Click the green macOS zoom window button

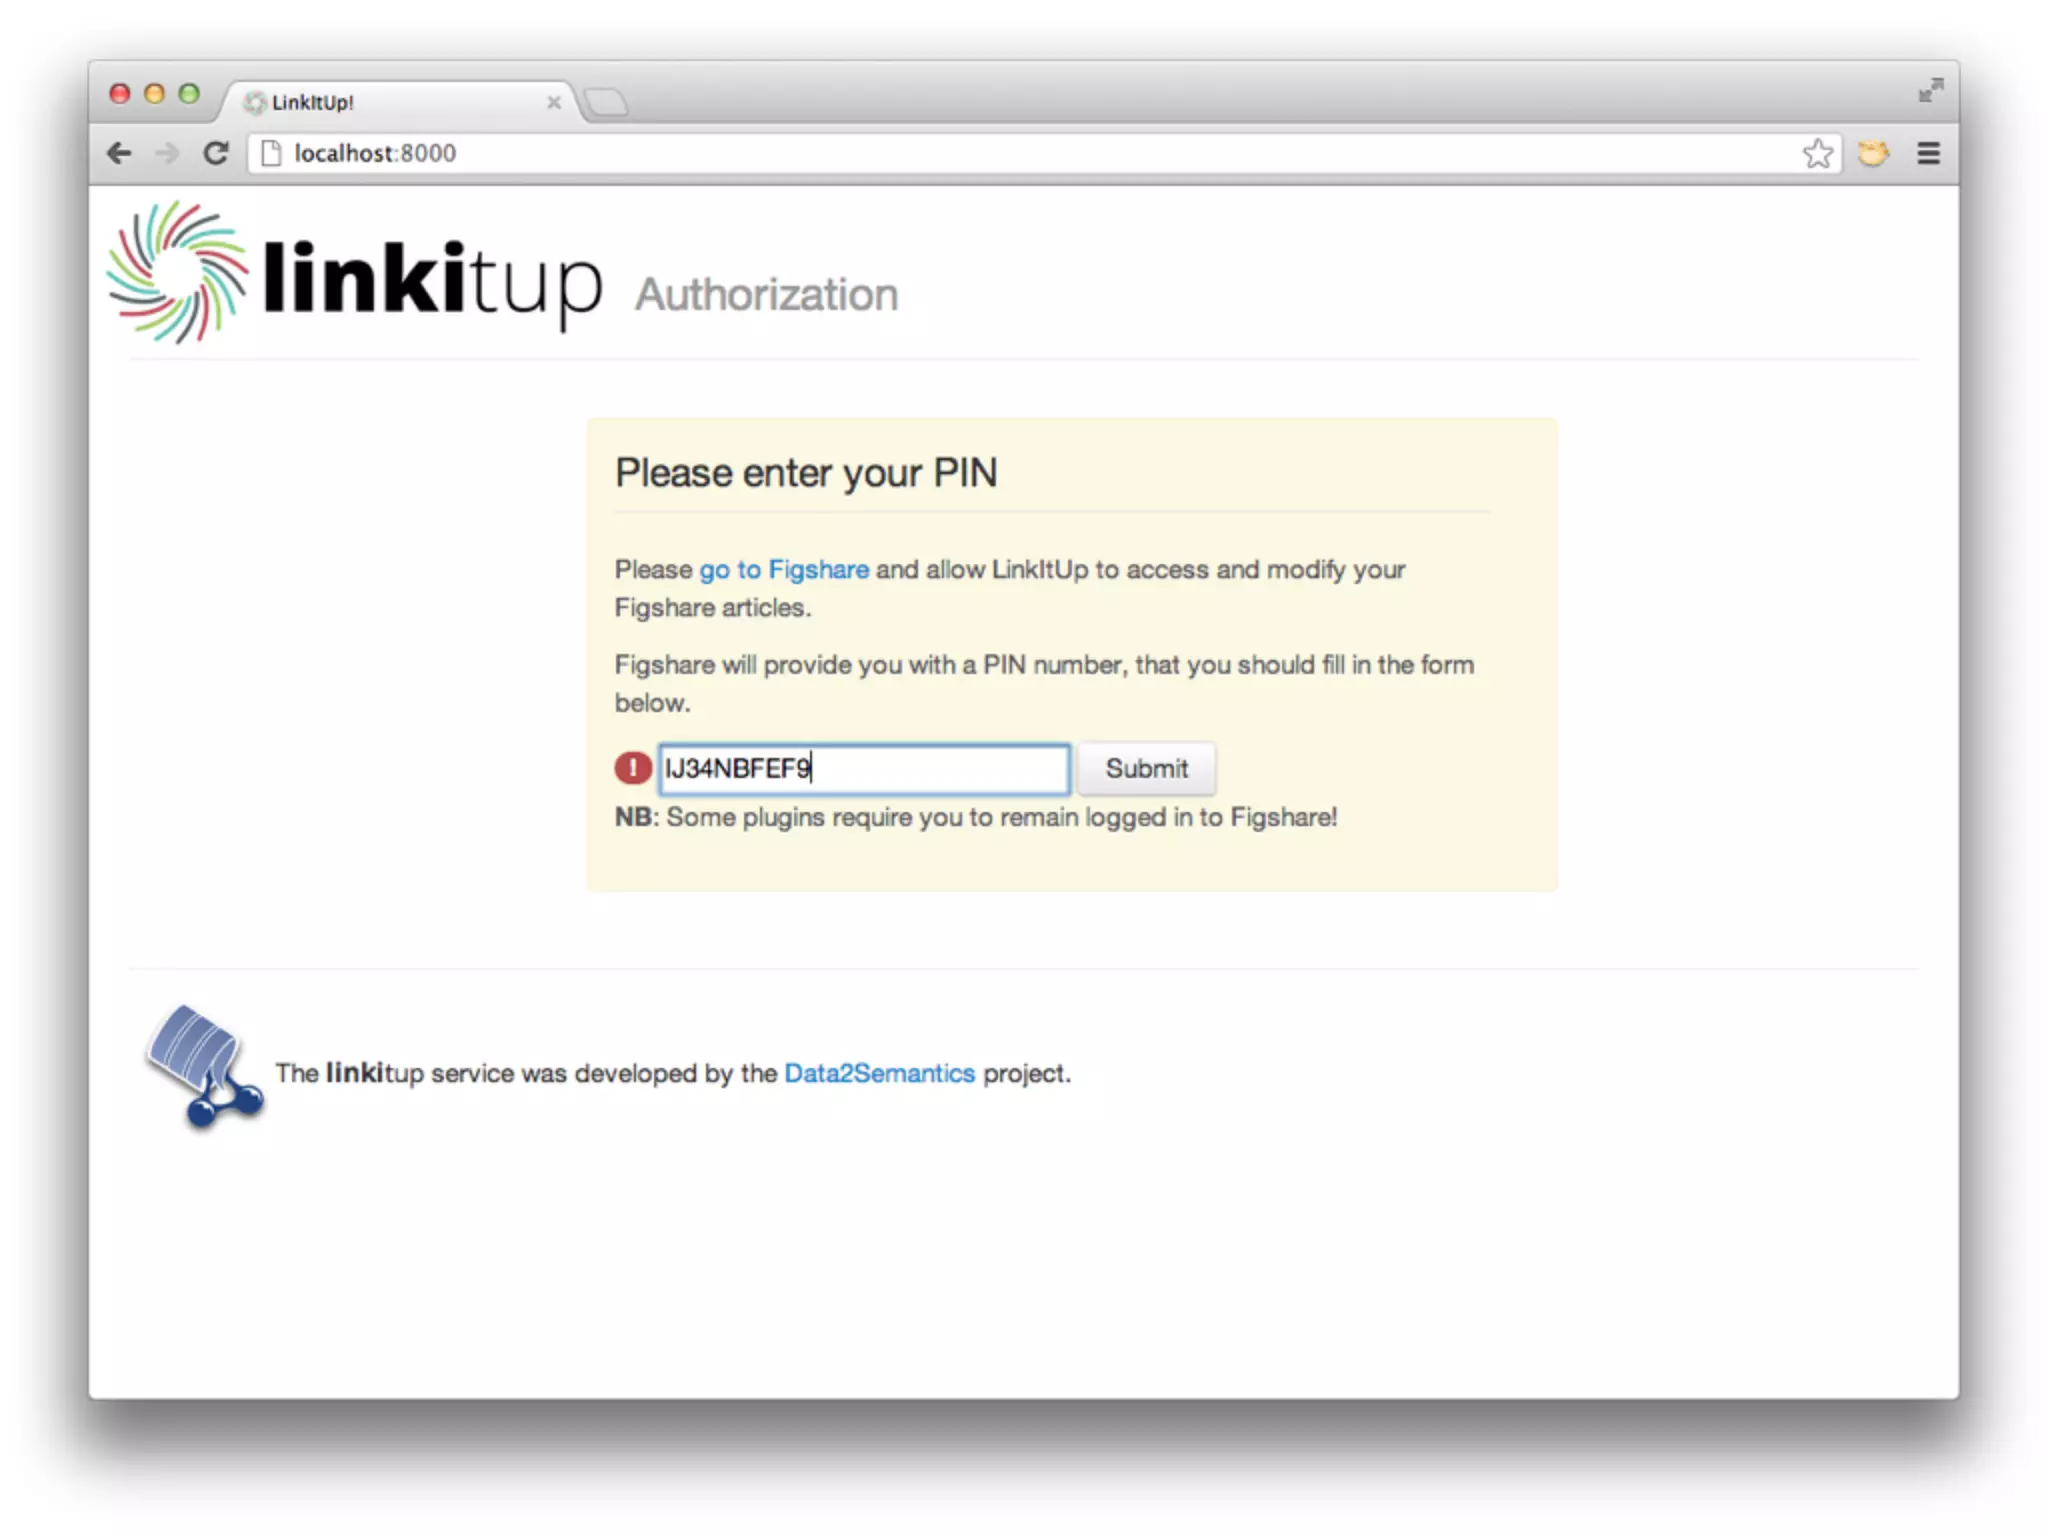pyautogui.click(x=188, y=93)
